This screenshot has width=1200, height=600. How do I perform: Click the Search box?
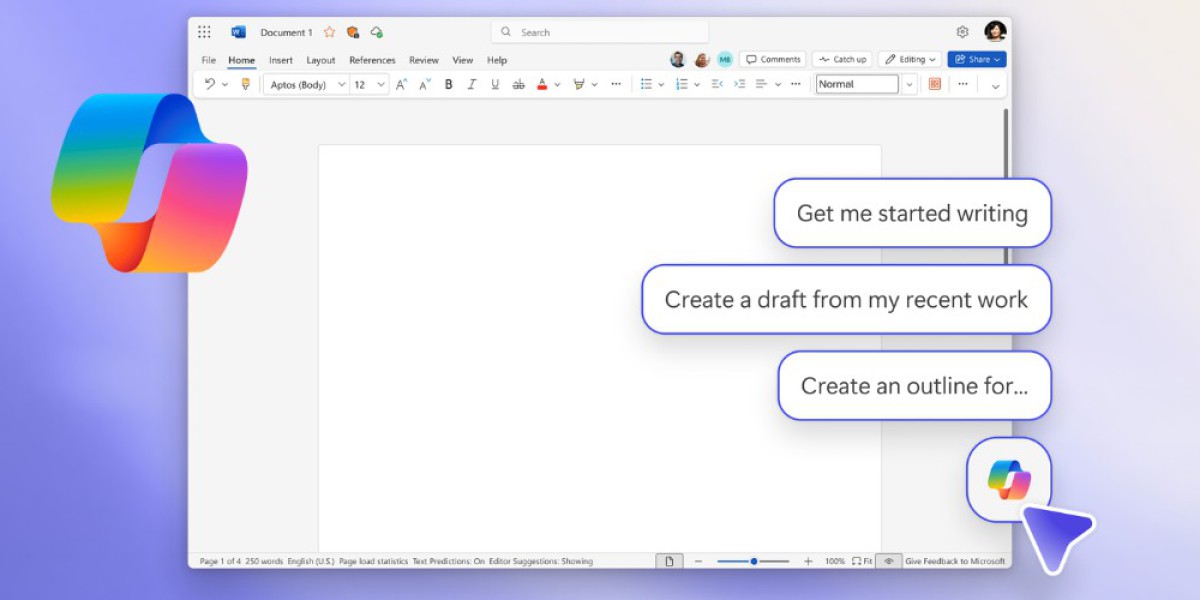(x=600, y=32)
